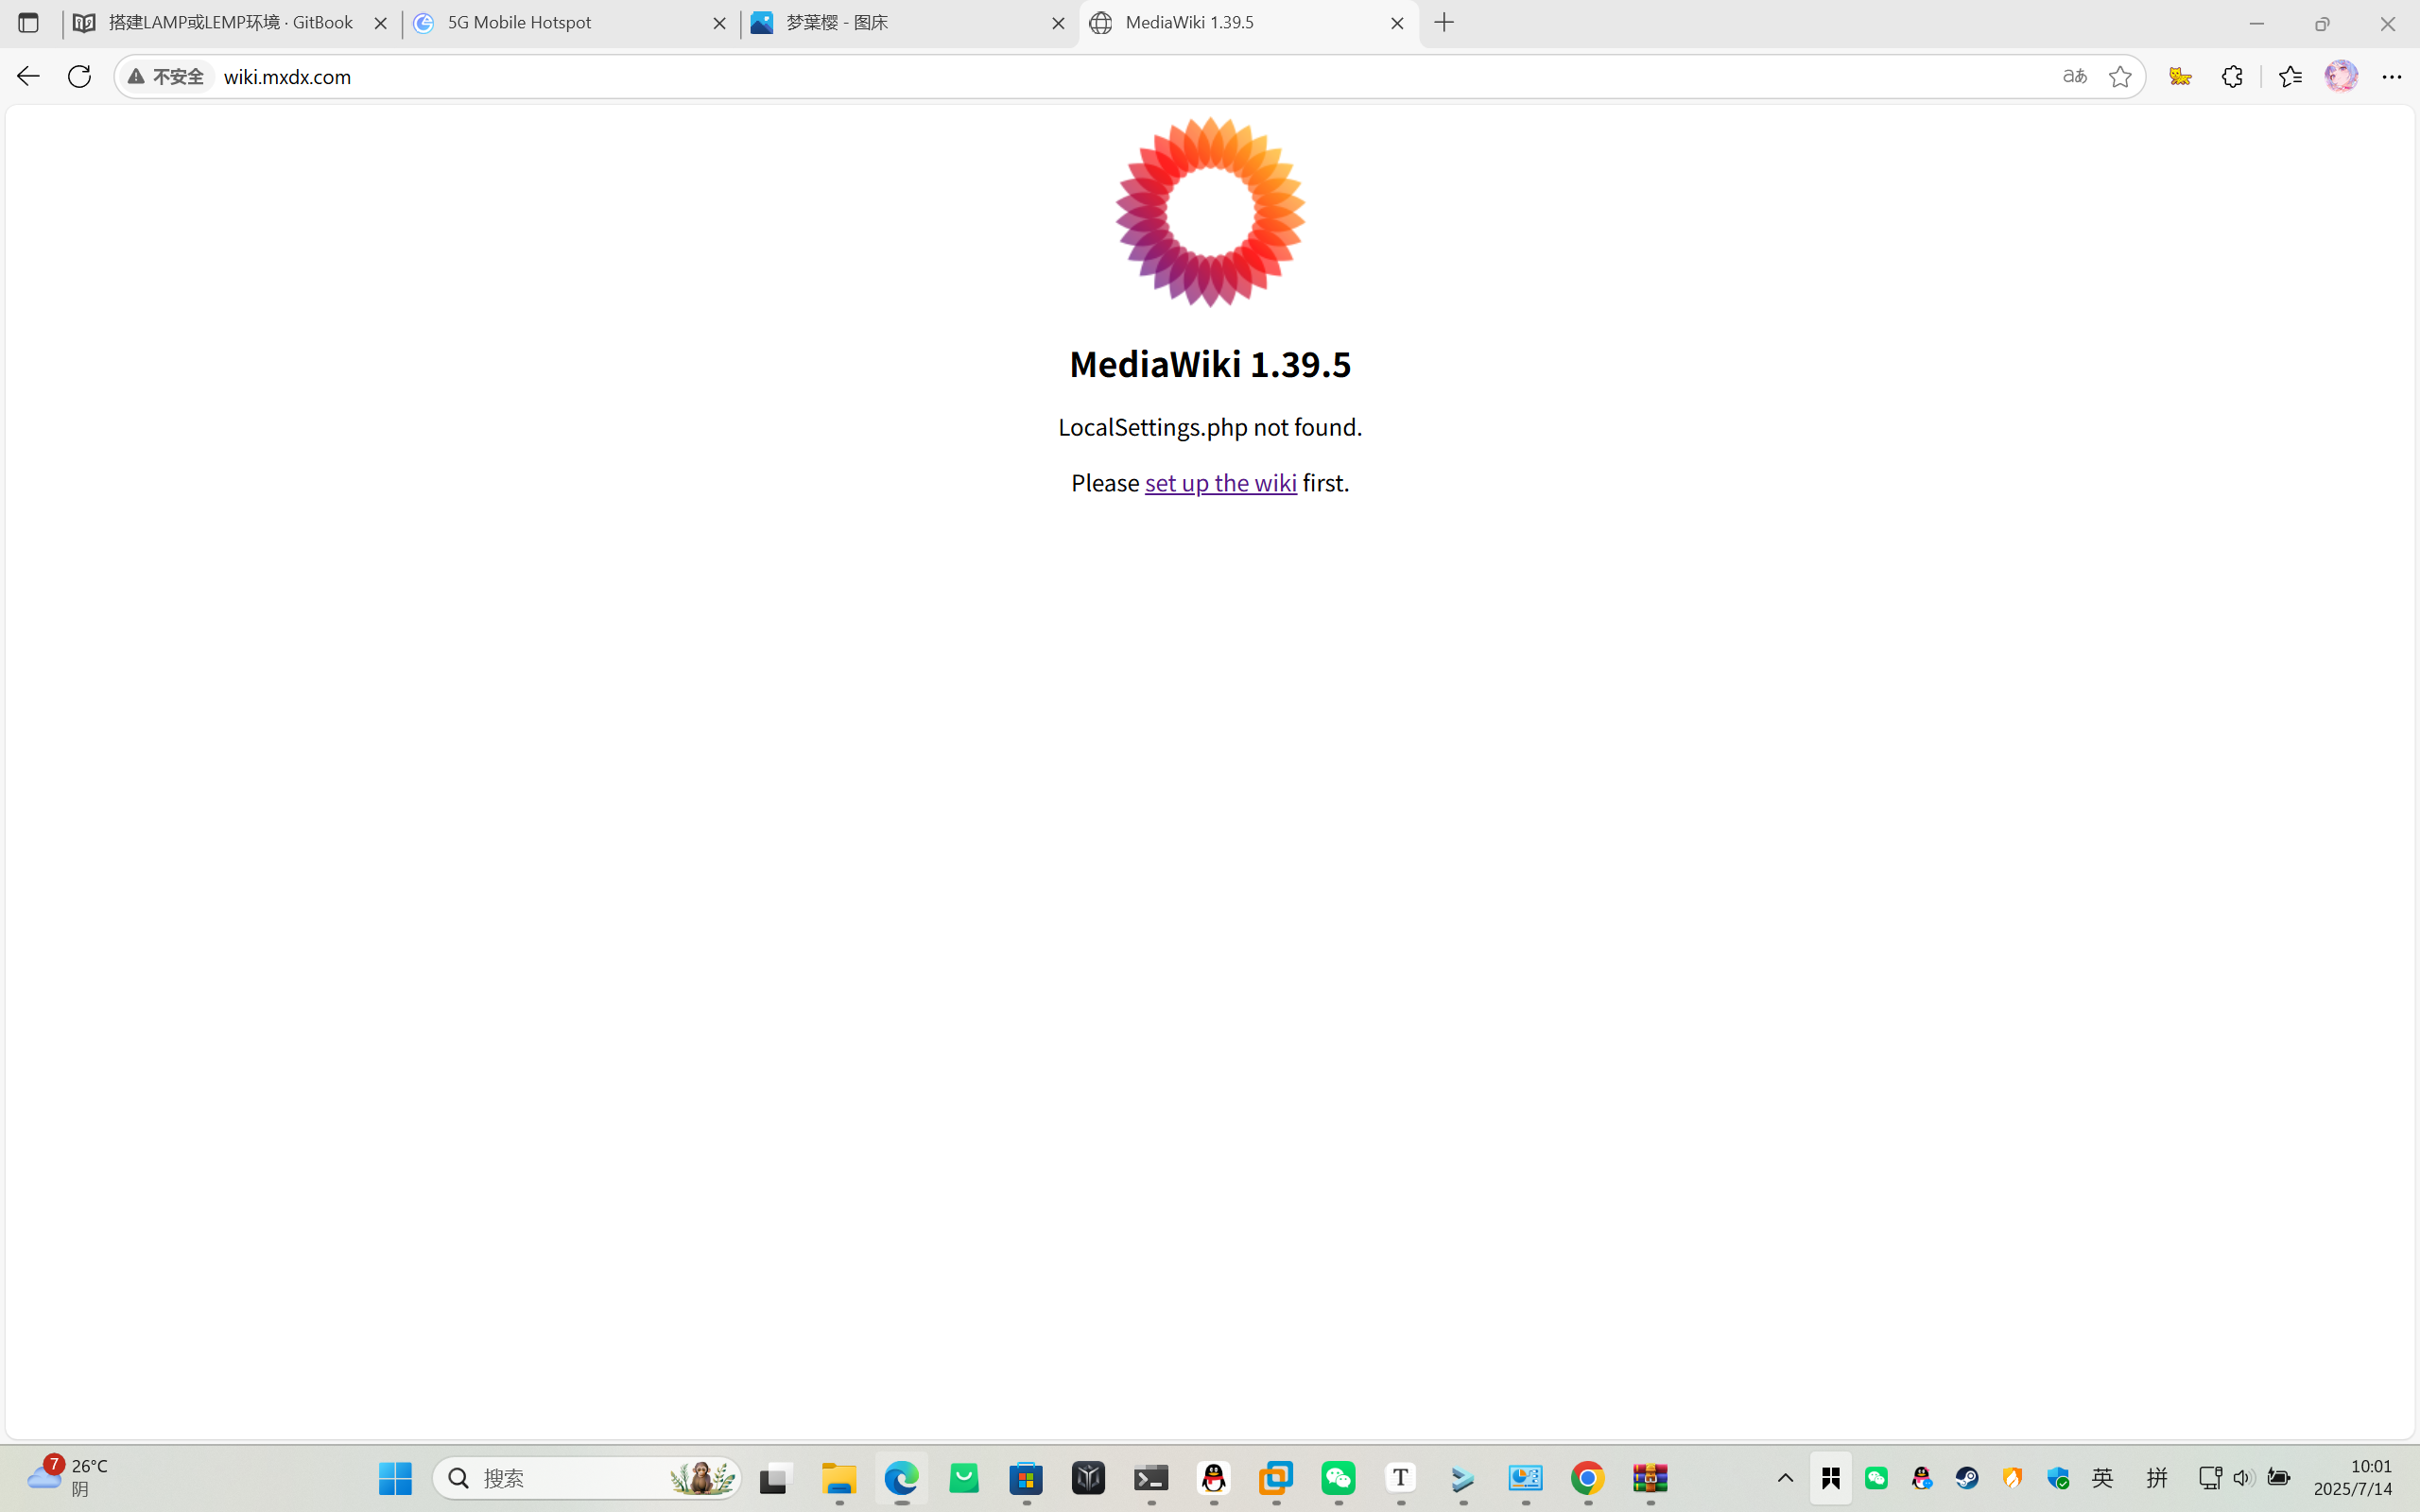Screen dimensions: 2420x1512
Task: Open the clock showing 10:01 2025/7/14
Action: pos(2353,1478)
